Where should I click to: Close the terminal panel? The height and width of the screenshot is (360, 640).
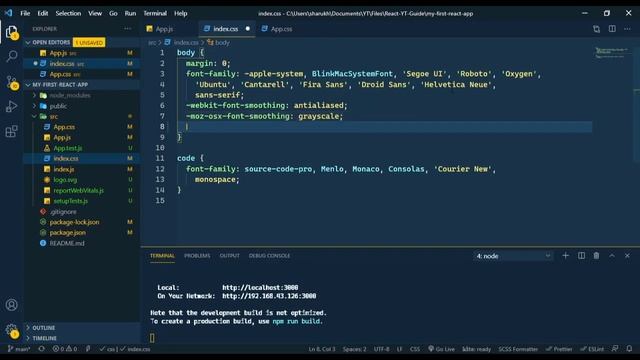[x=627, y=256]
